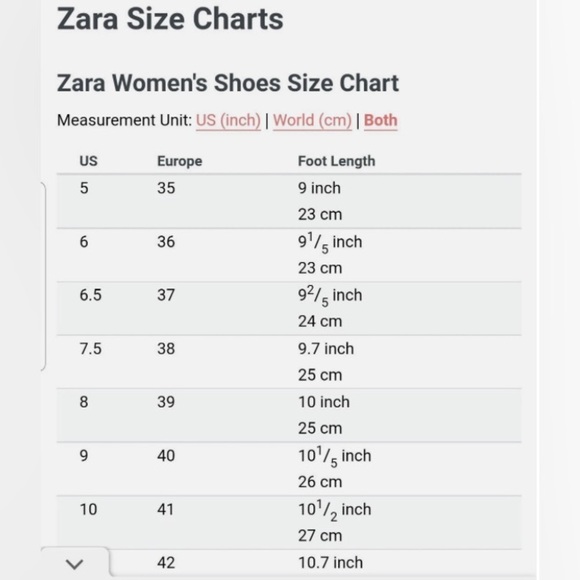Click Zara Women's Shoes Size Chart heading

click(x=228, y=83)
